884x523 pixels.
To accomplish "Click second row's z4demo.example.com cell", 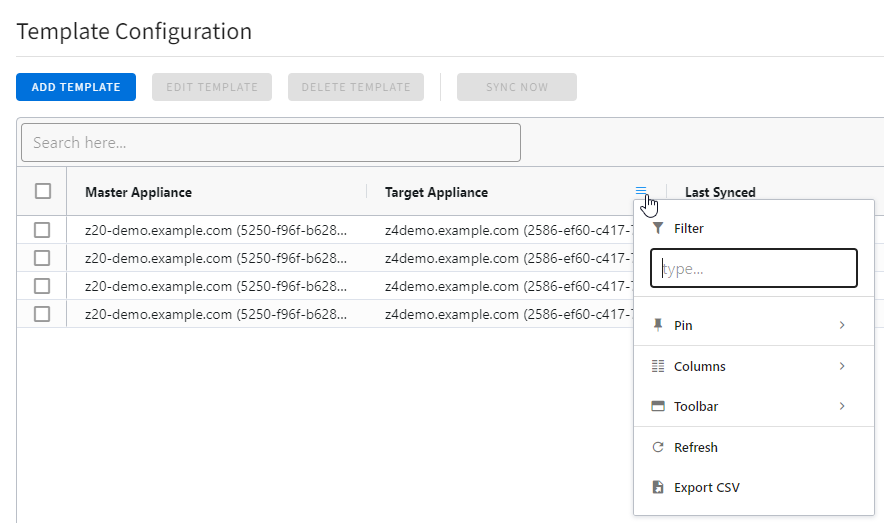I will pyautogui.click(x=509, y=258).
